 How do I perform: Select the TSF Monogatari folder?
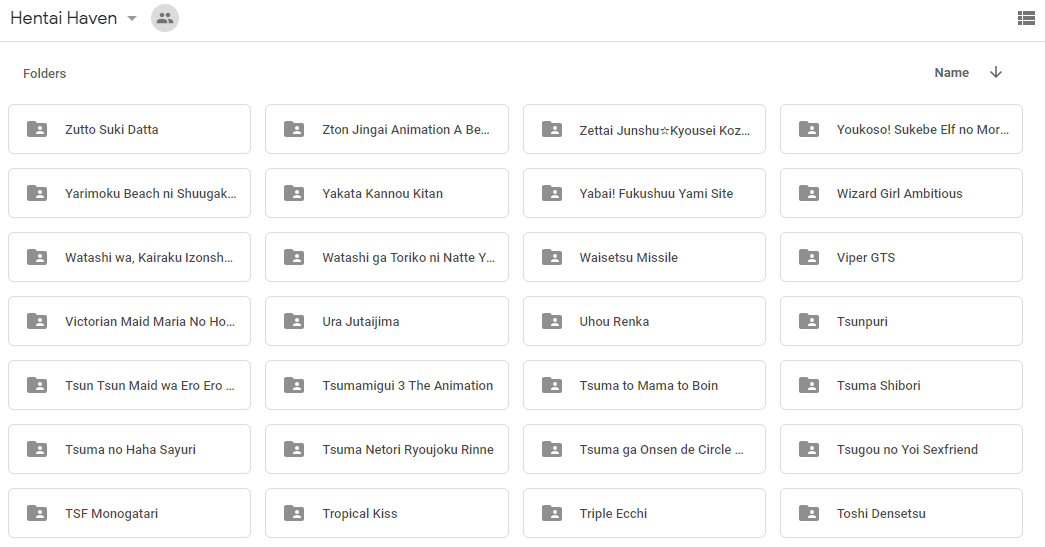coord(129,513)
